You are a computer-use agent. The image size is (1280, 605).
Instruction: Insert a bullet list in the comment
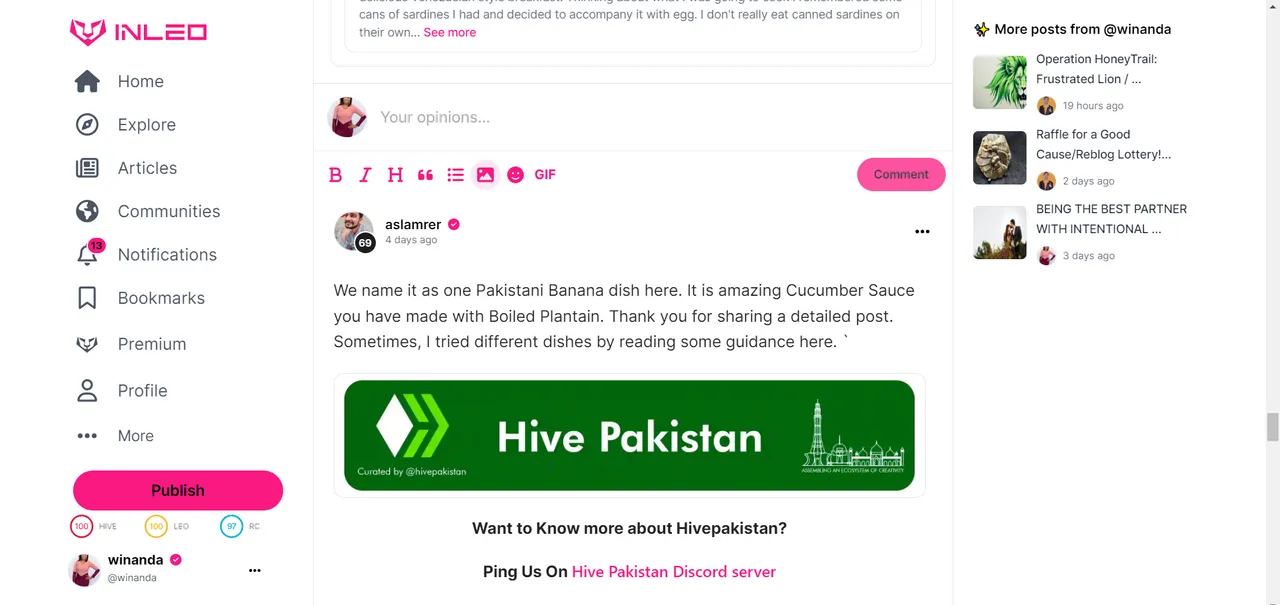(455, 175)
